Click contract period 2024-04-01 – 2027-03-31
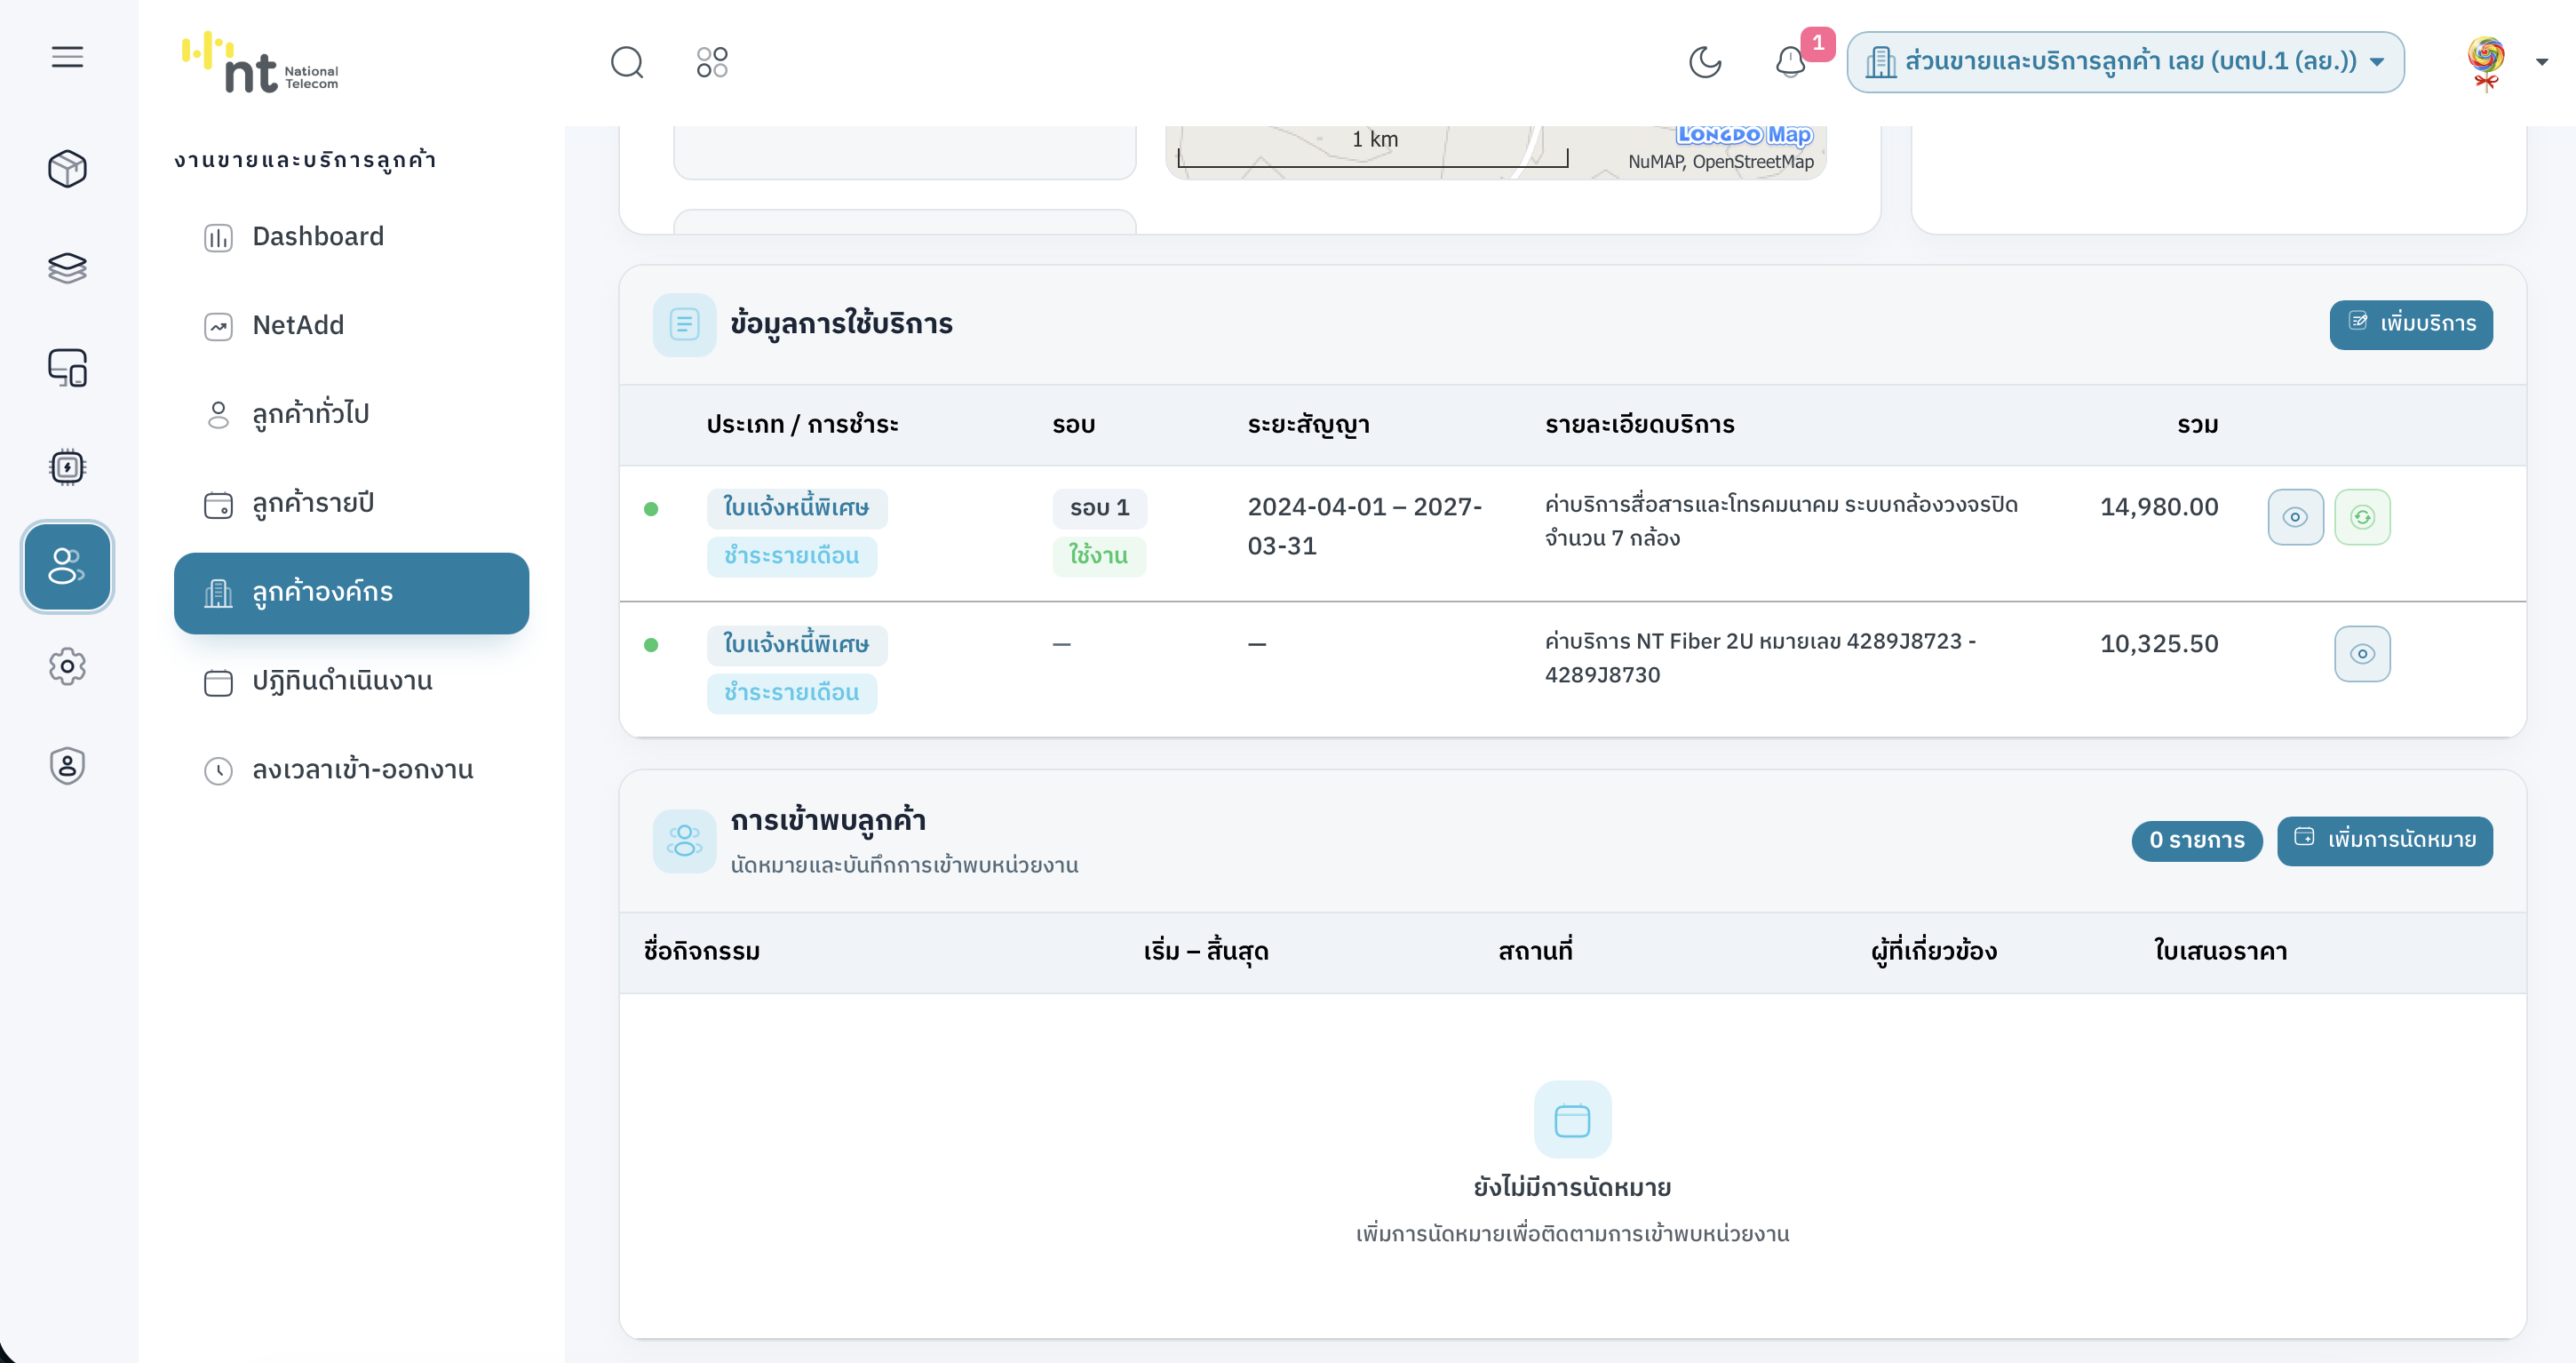The image size is (2576, 1363). click(x=1365, y=527)
